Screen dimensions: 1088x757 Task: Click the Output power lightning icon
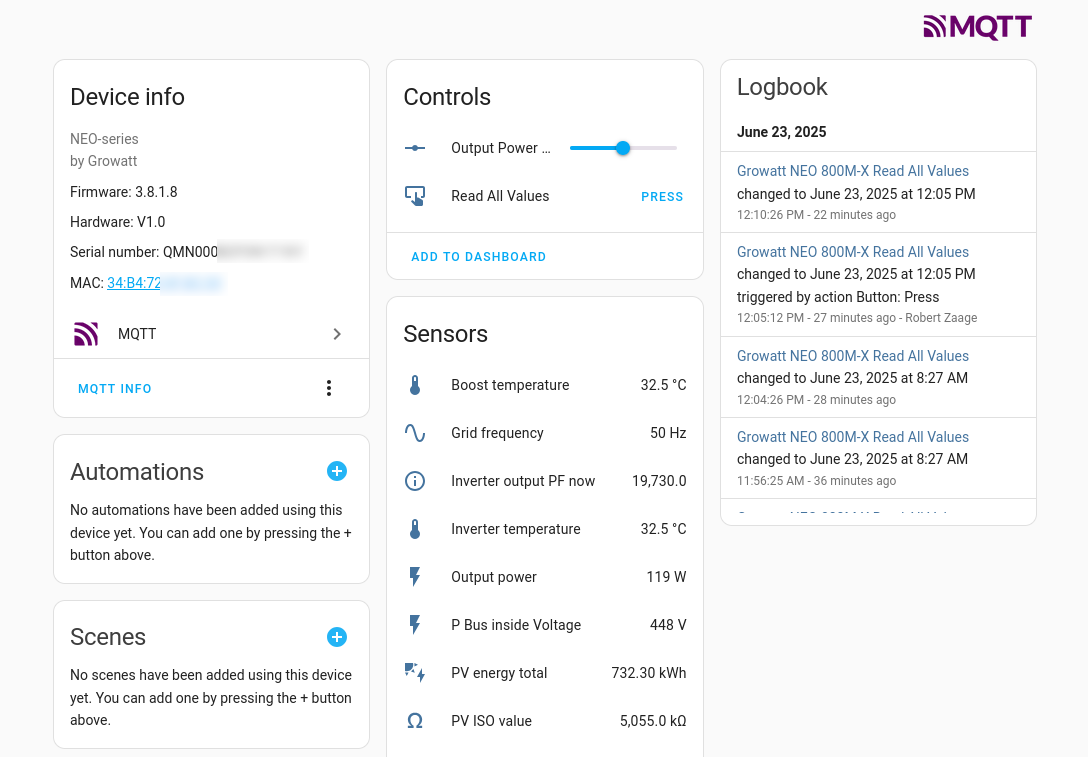click(415, 577)
